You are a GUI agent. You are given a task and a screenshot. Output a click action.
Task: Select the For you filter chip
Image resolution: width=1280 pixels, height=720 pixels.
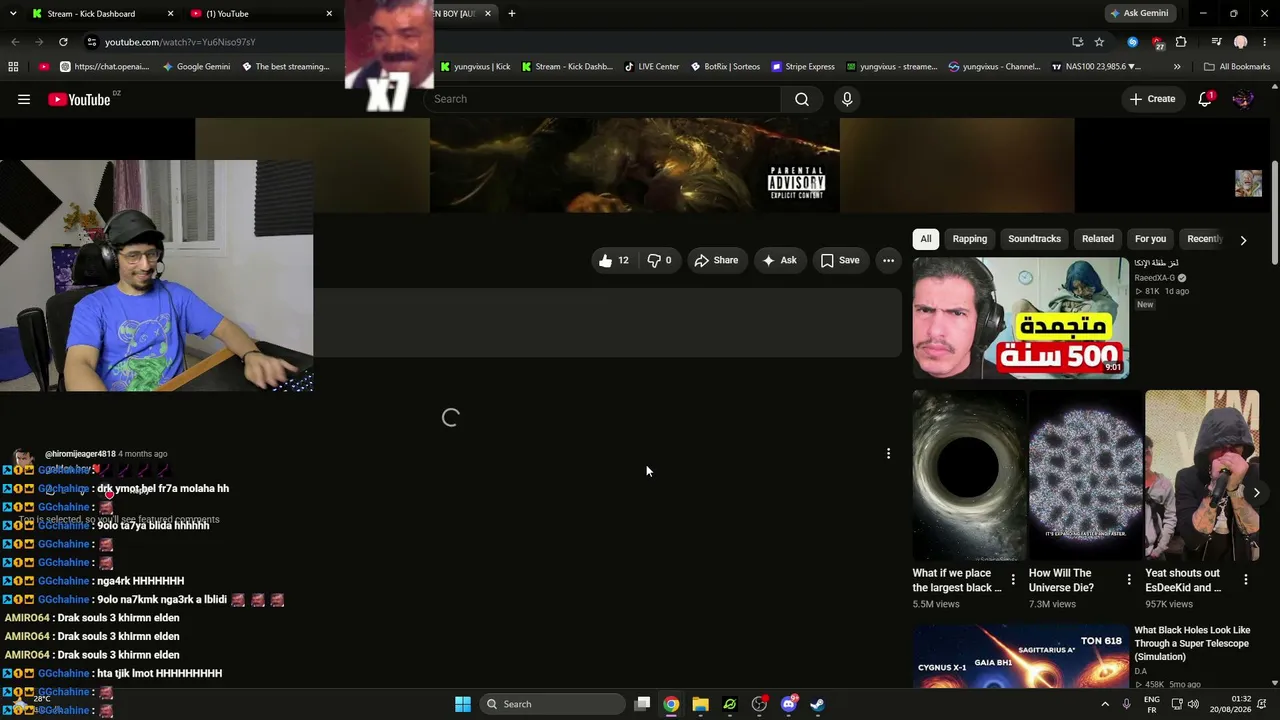click(x=1150, y=239)
